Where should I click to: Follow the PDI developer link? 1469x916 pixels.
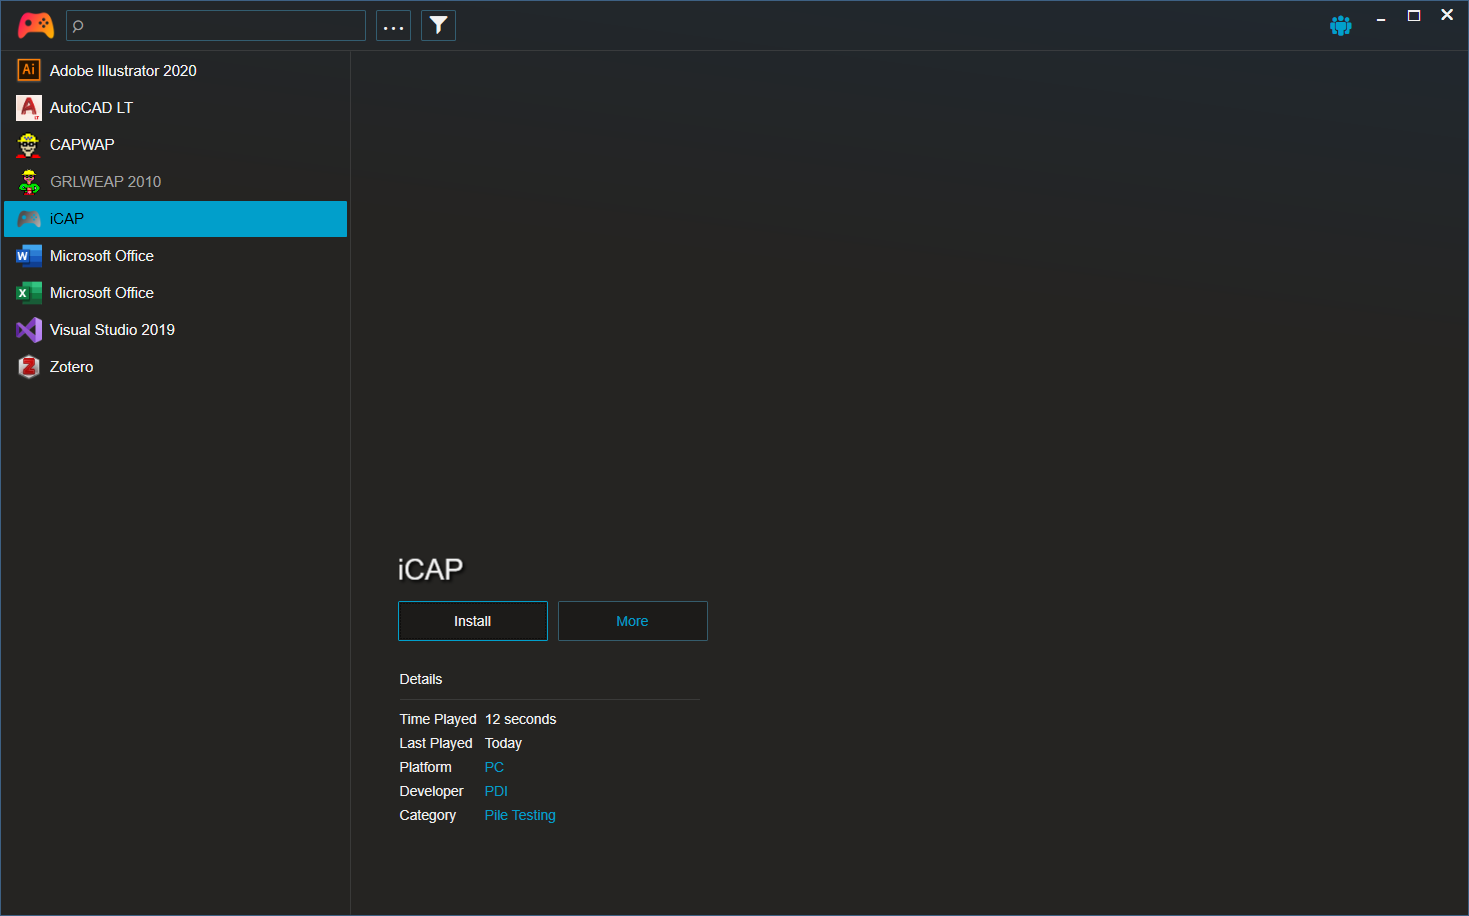(496, 791)
